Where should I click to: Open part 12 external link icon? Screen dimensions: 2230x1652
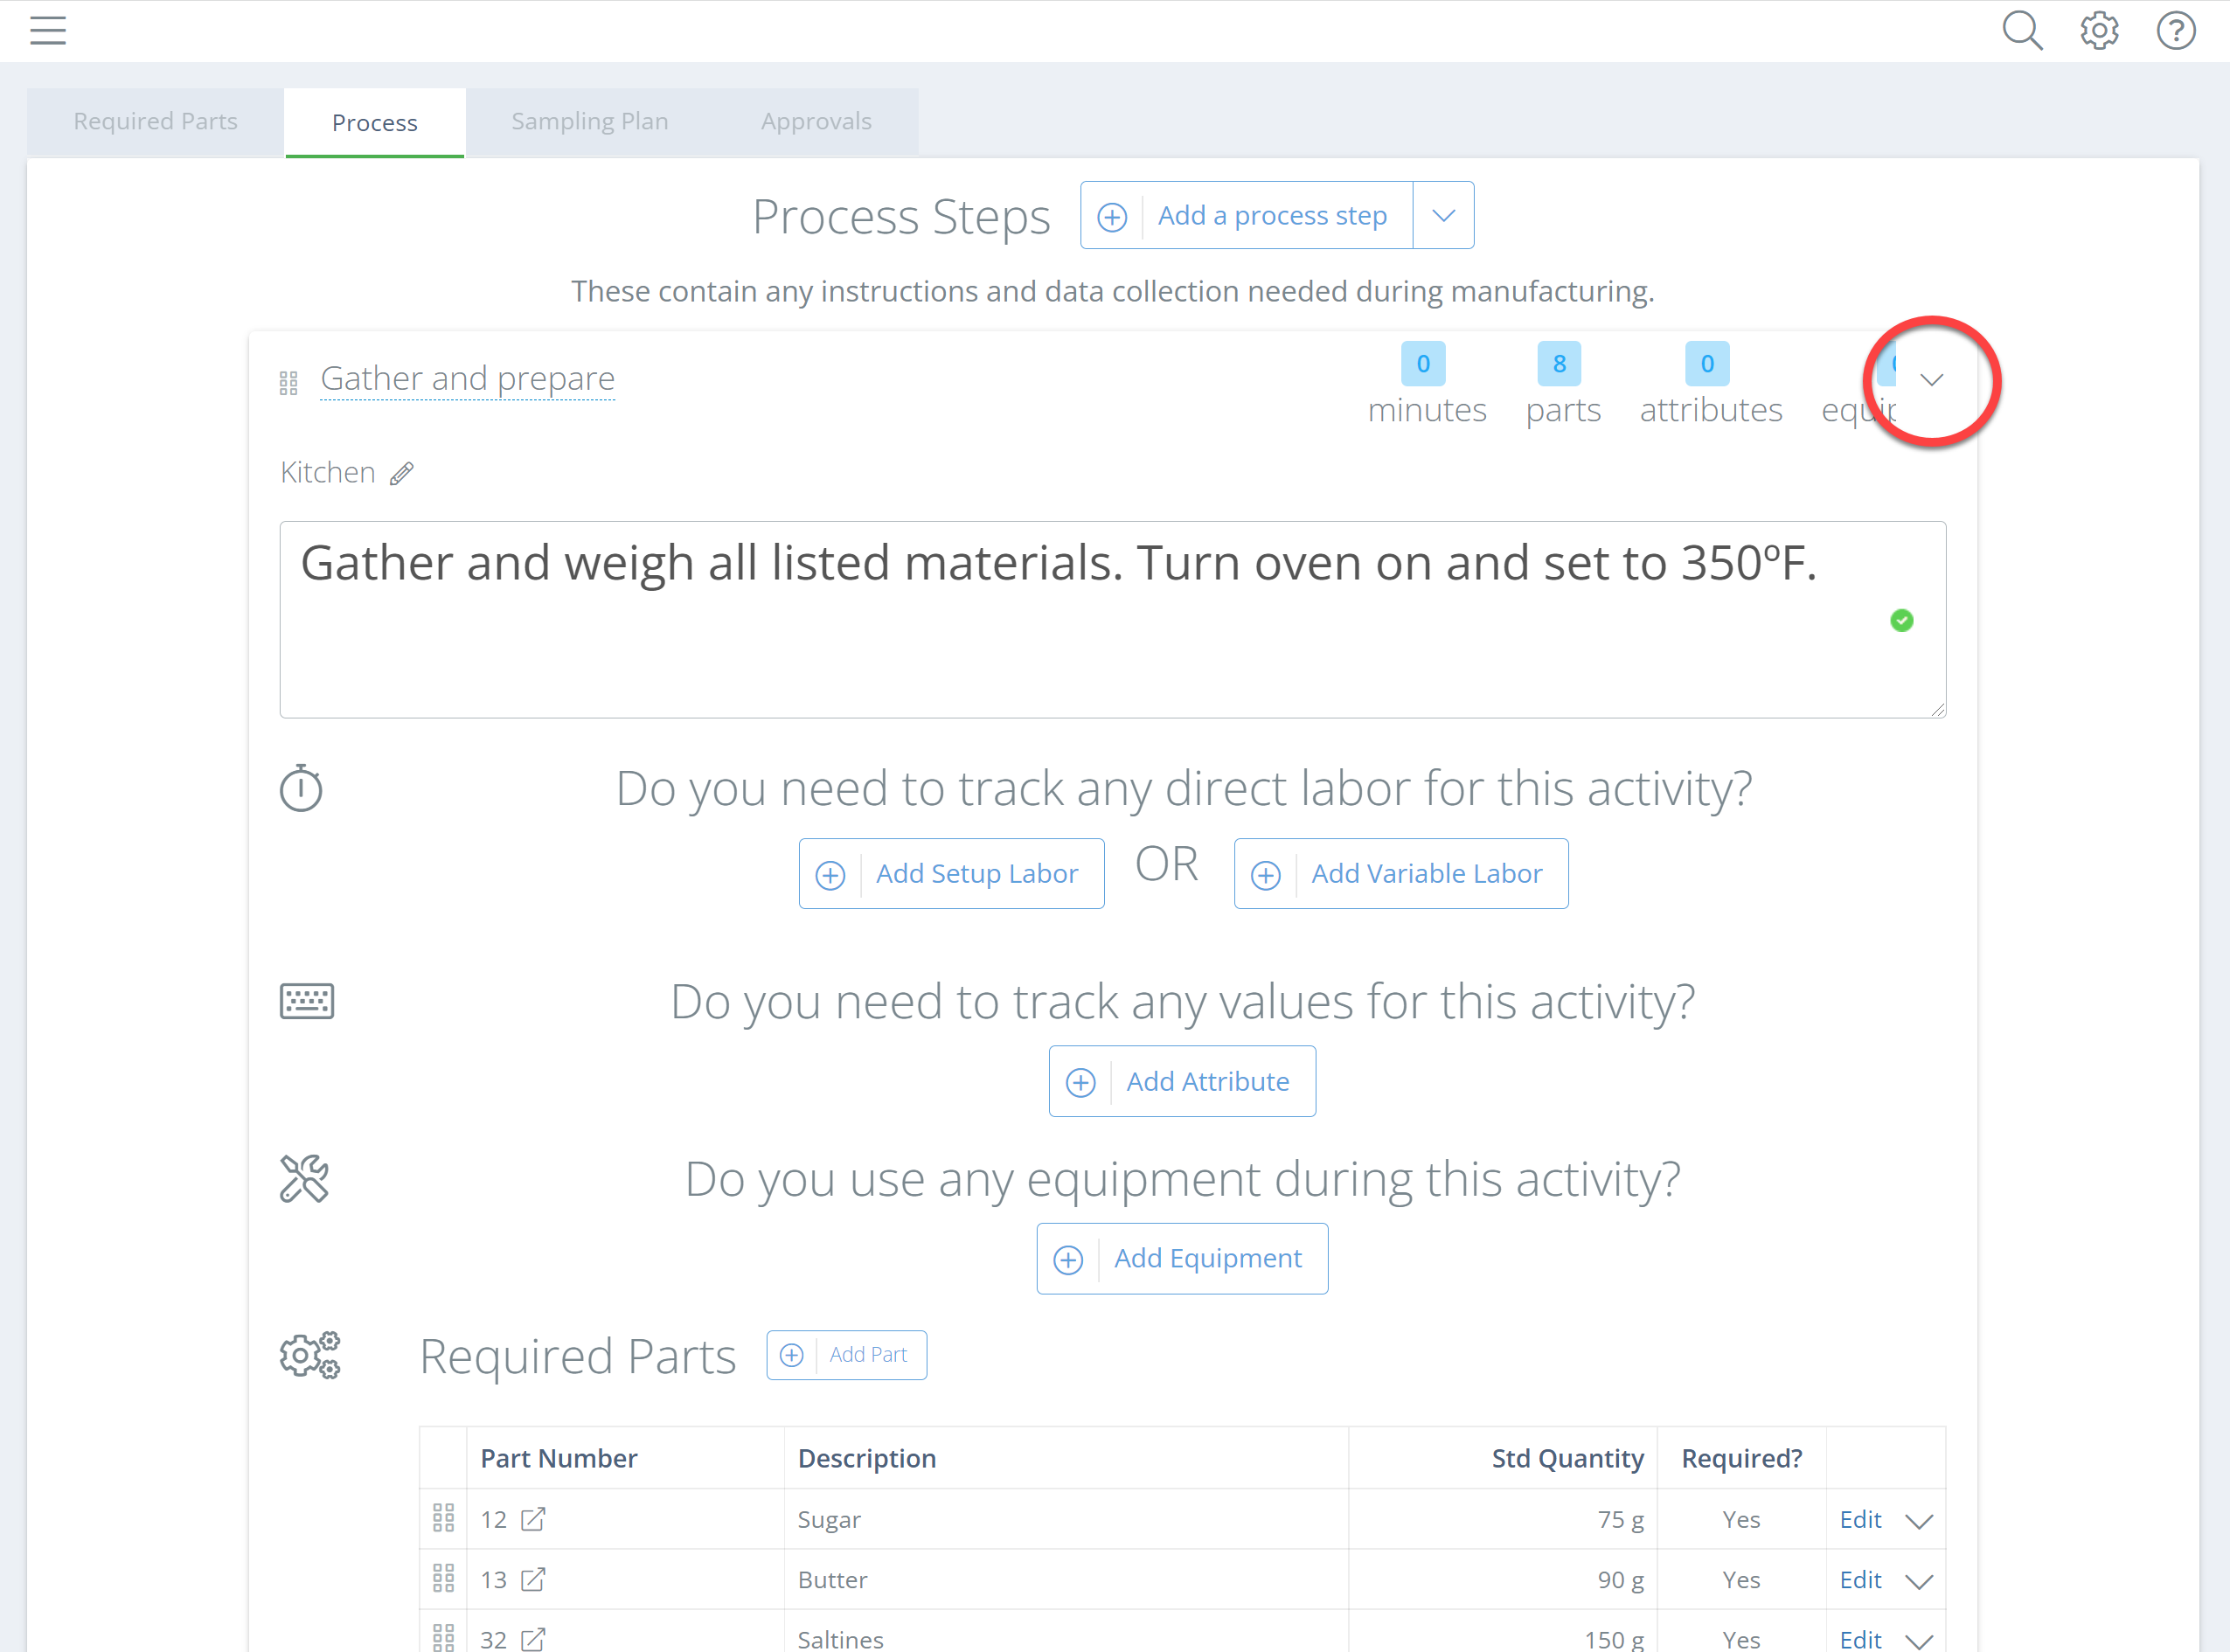pos(534,1519)
